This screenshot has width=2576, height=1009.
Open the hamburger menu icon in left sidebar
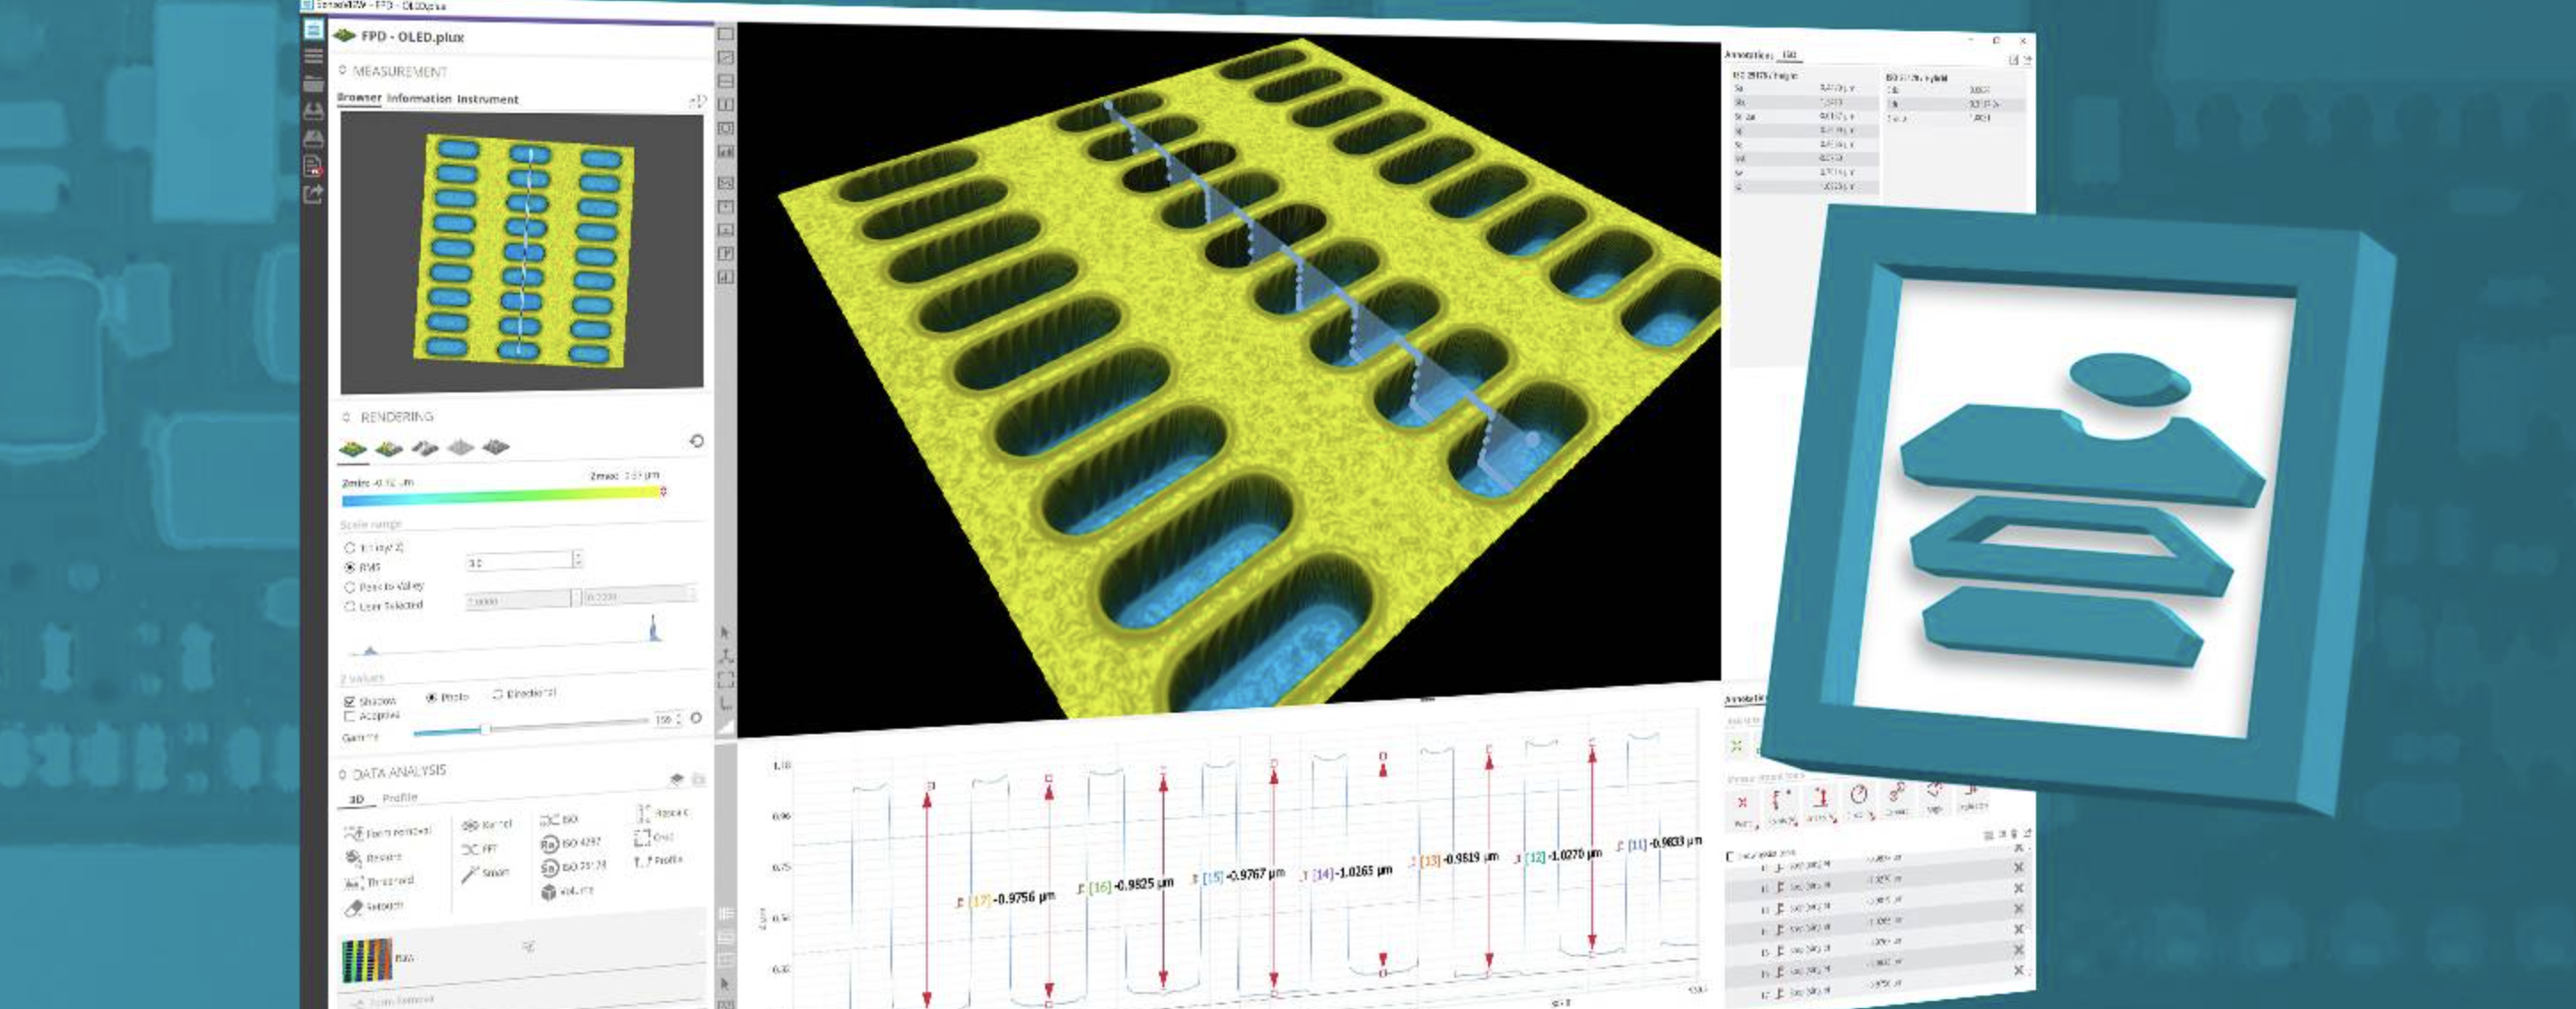pos(313,56)
